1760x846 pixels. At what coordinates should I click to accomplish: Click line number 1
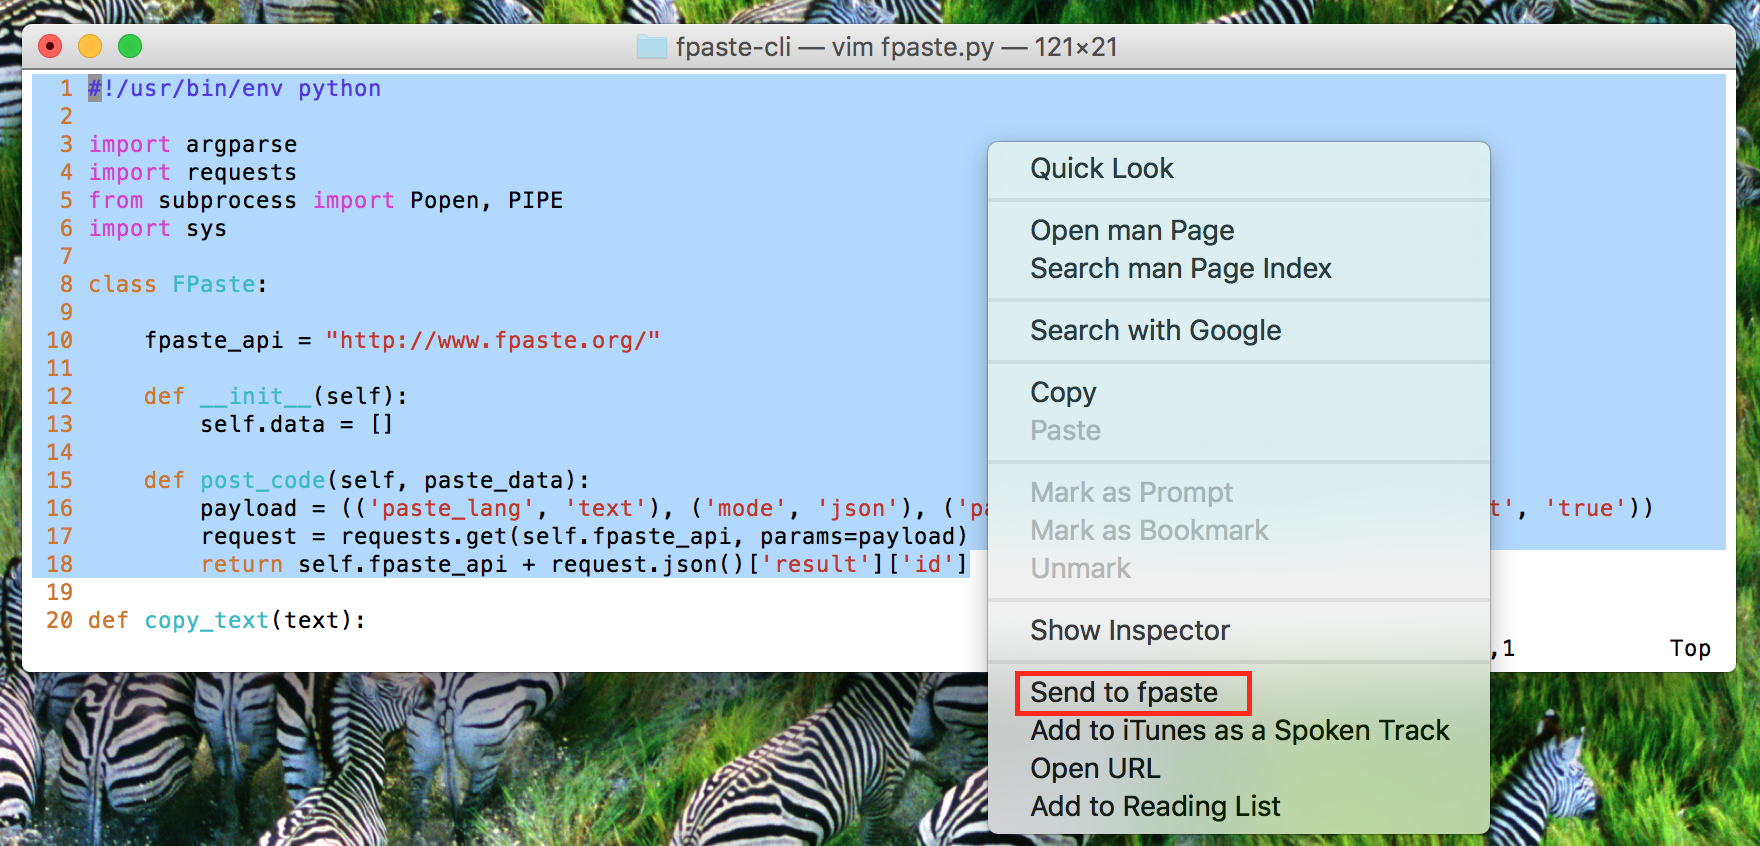pos(66,89)
